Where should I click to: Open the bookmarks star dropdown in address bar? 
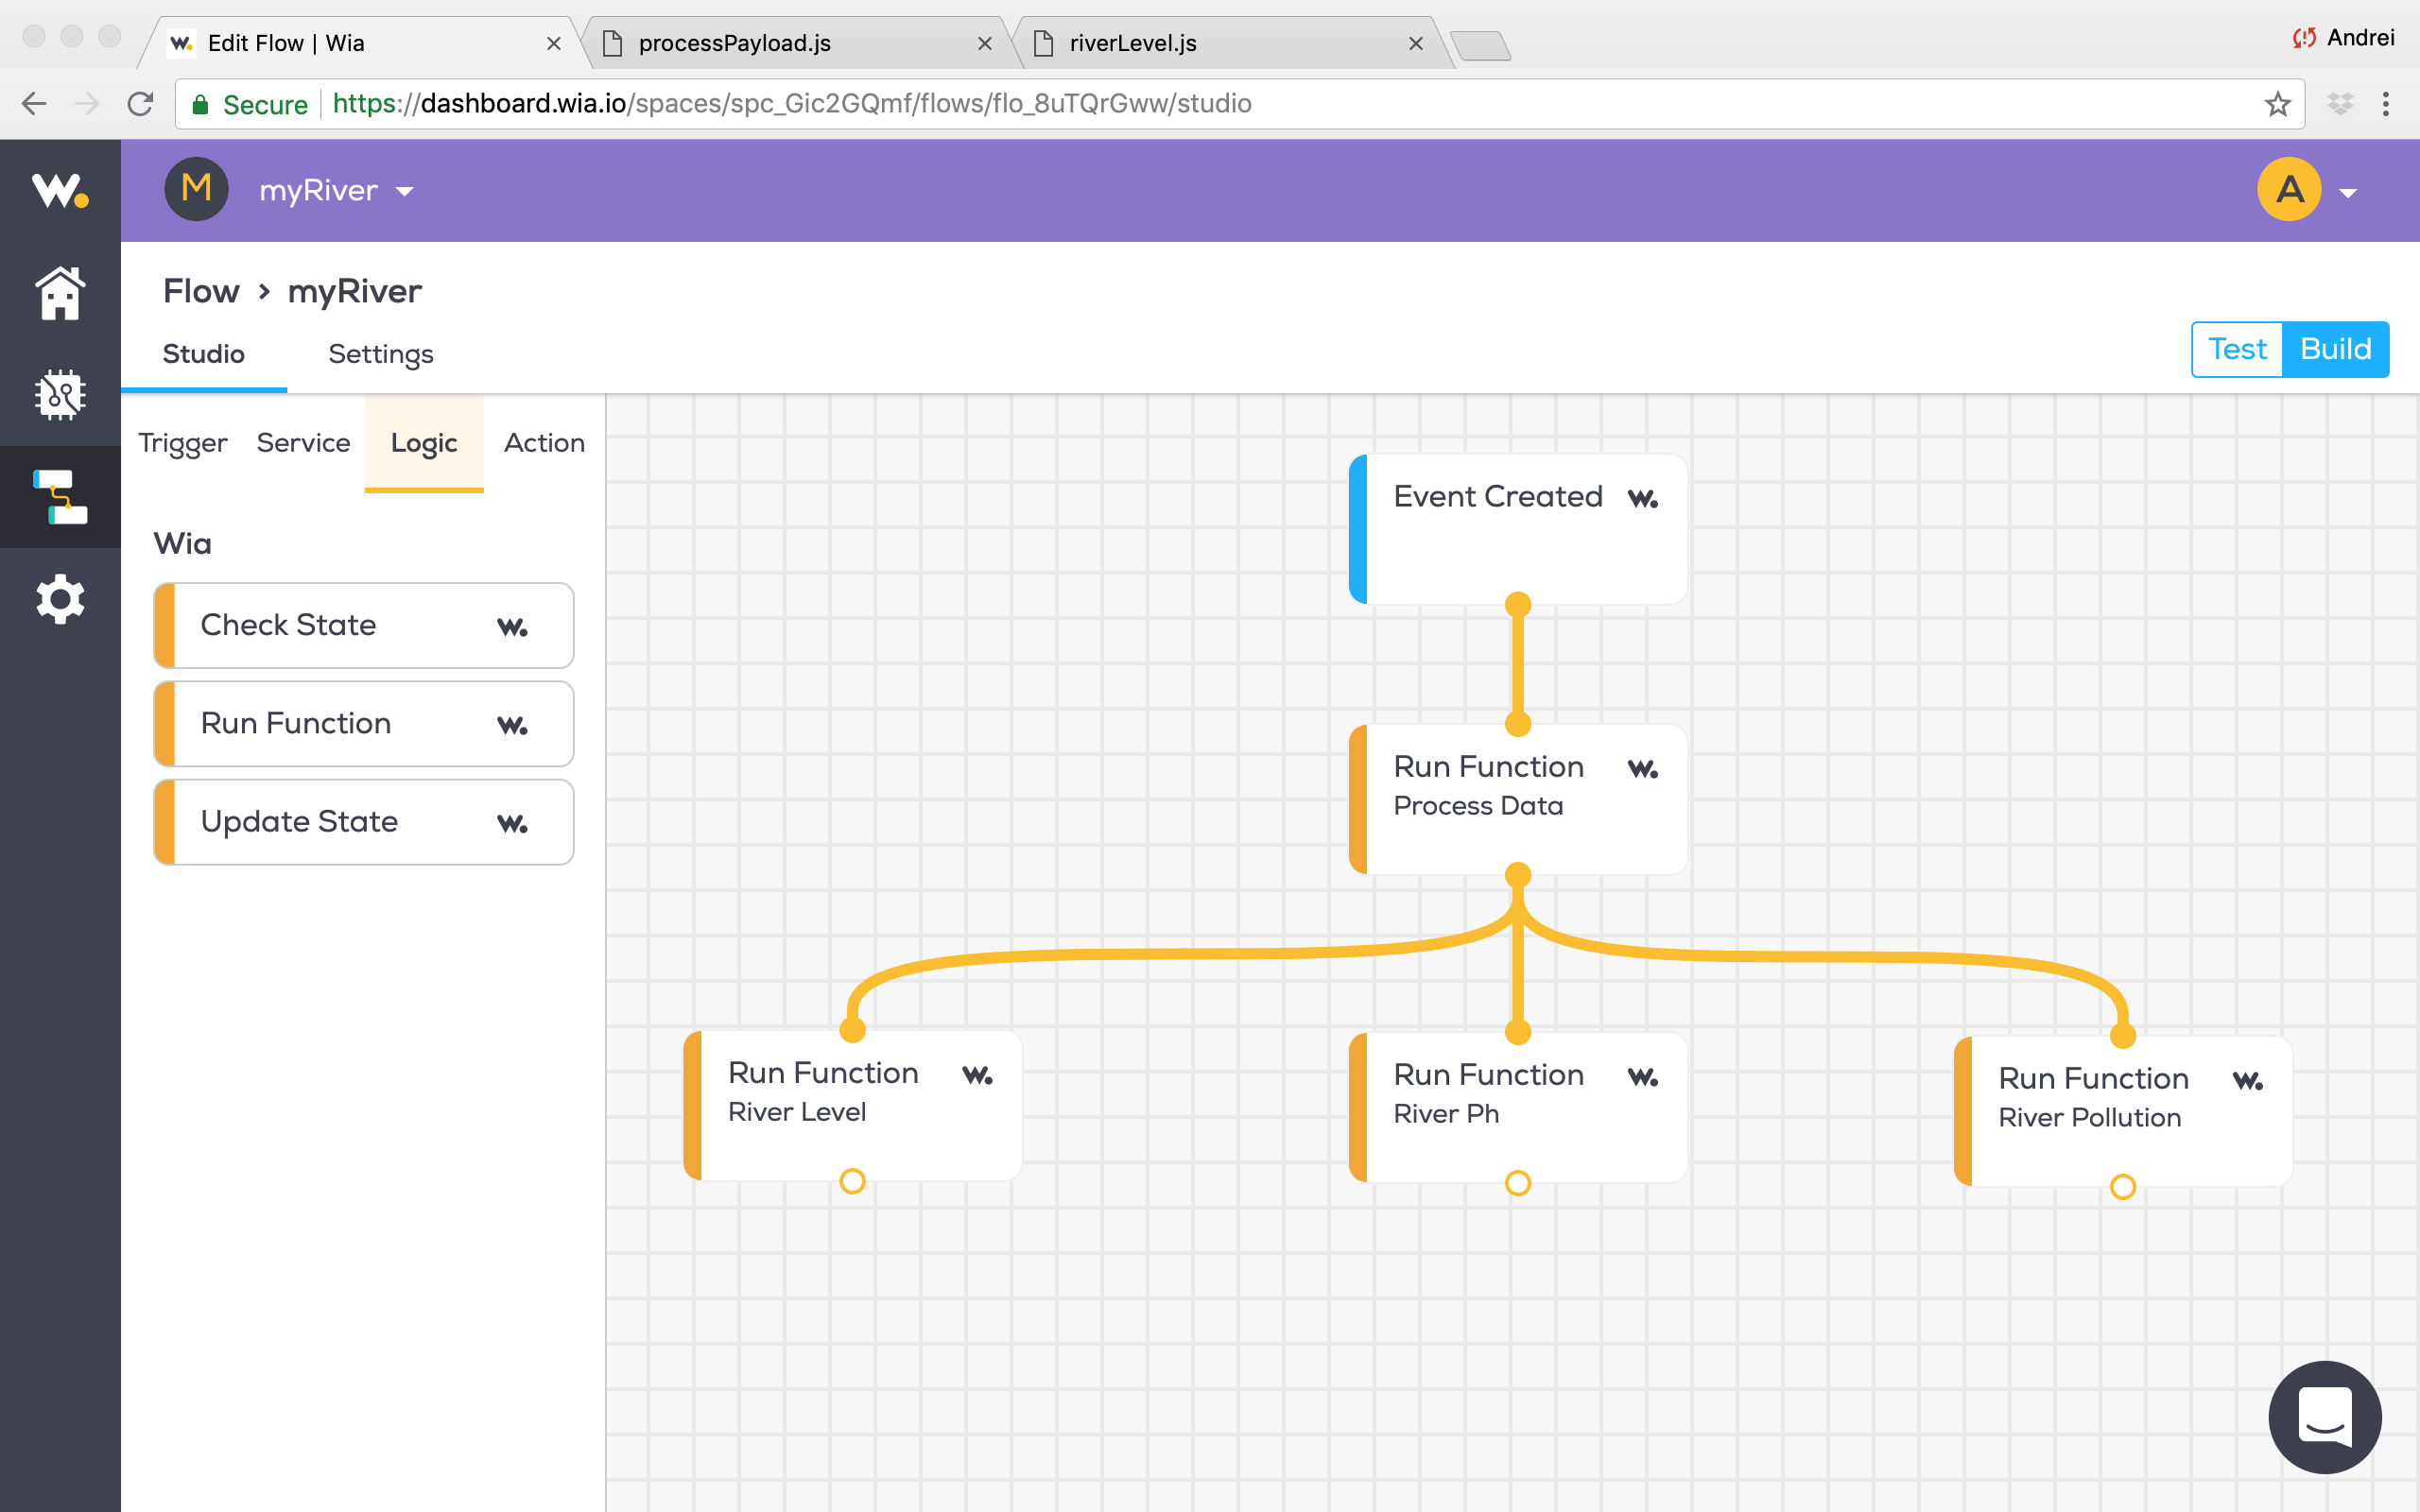2277,103
